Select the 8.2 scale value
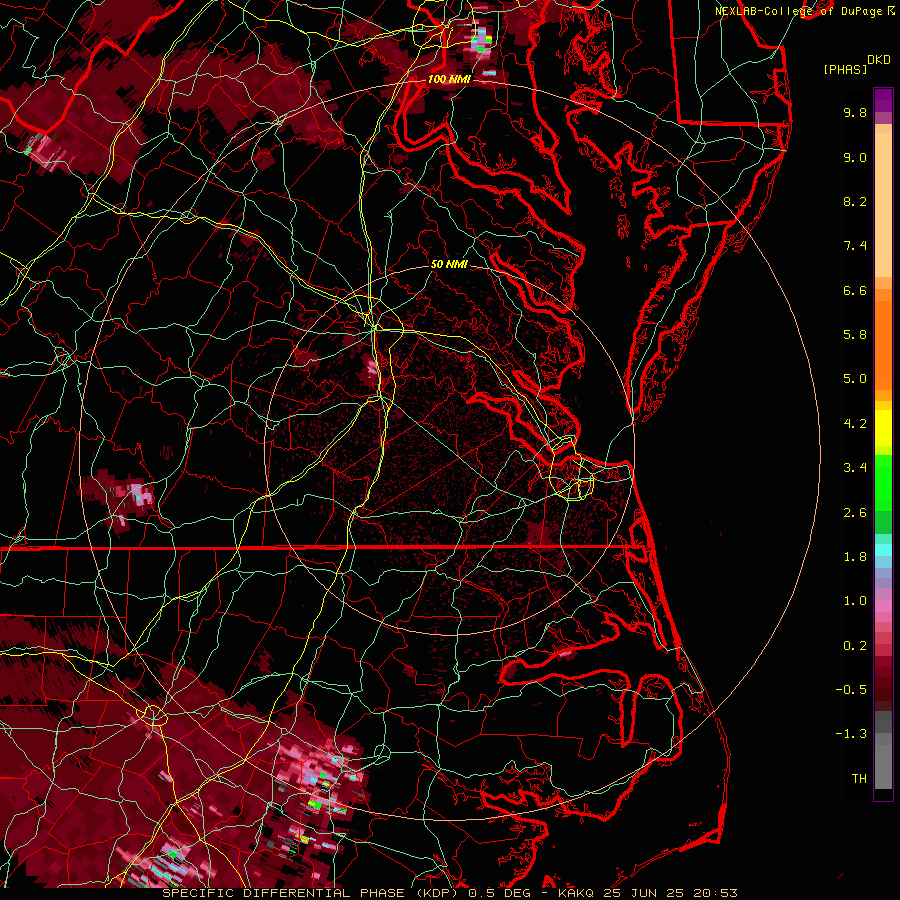900x900 pixels. point(855,201)
